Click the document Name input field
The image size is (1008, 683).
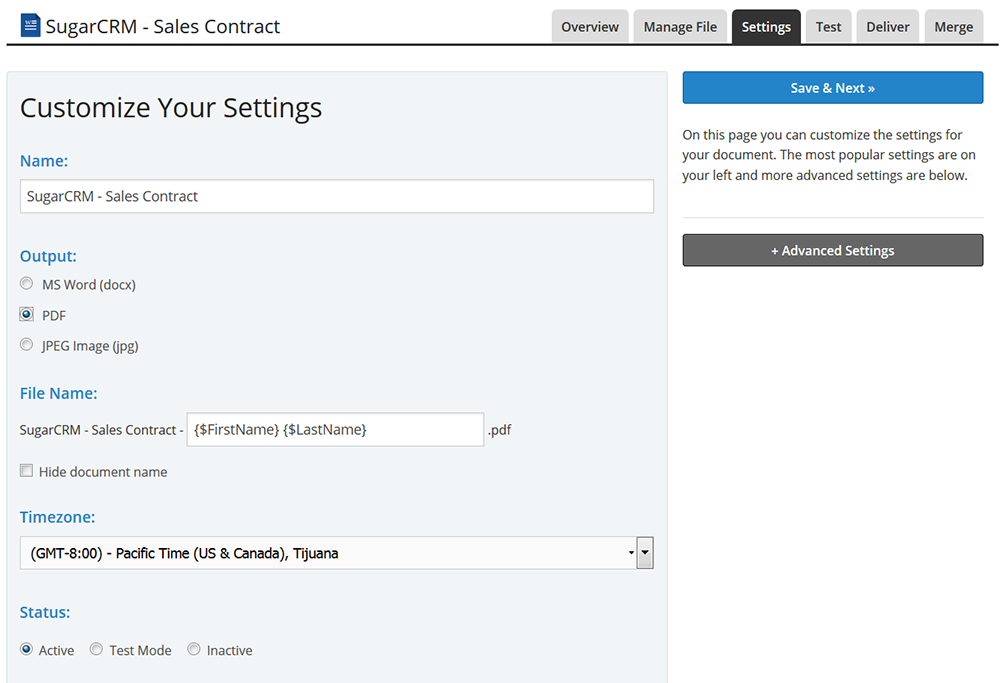(x=336, y=196)
